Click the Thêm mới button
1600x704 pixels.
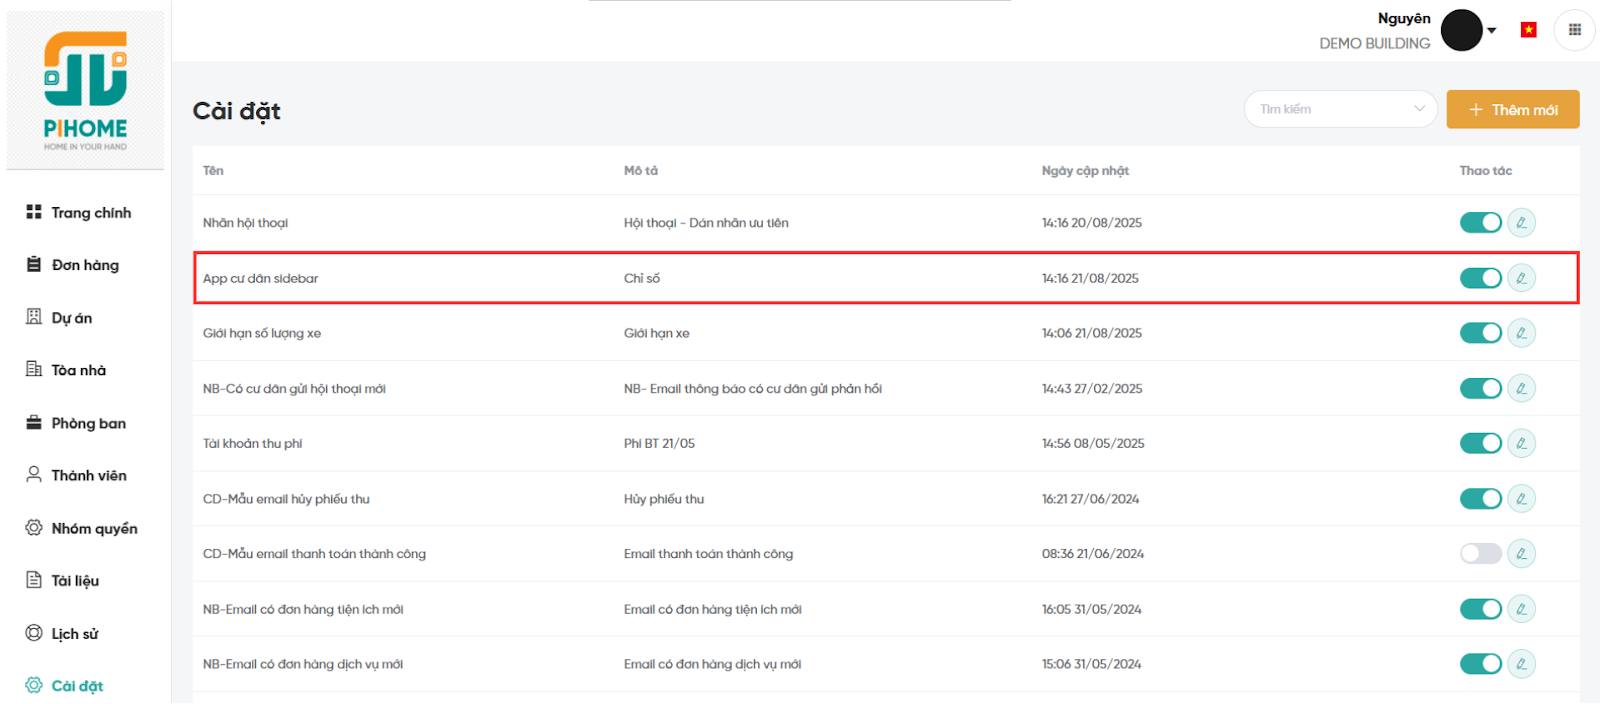[x=1512, y=110]
